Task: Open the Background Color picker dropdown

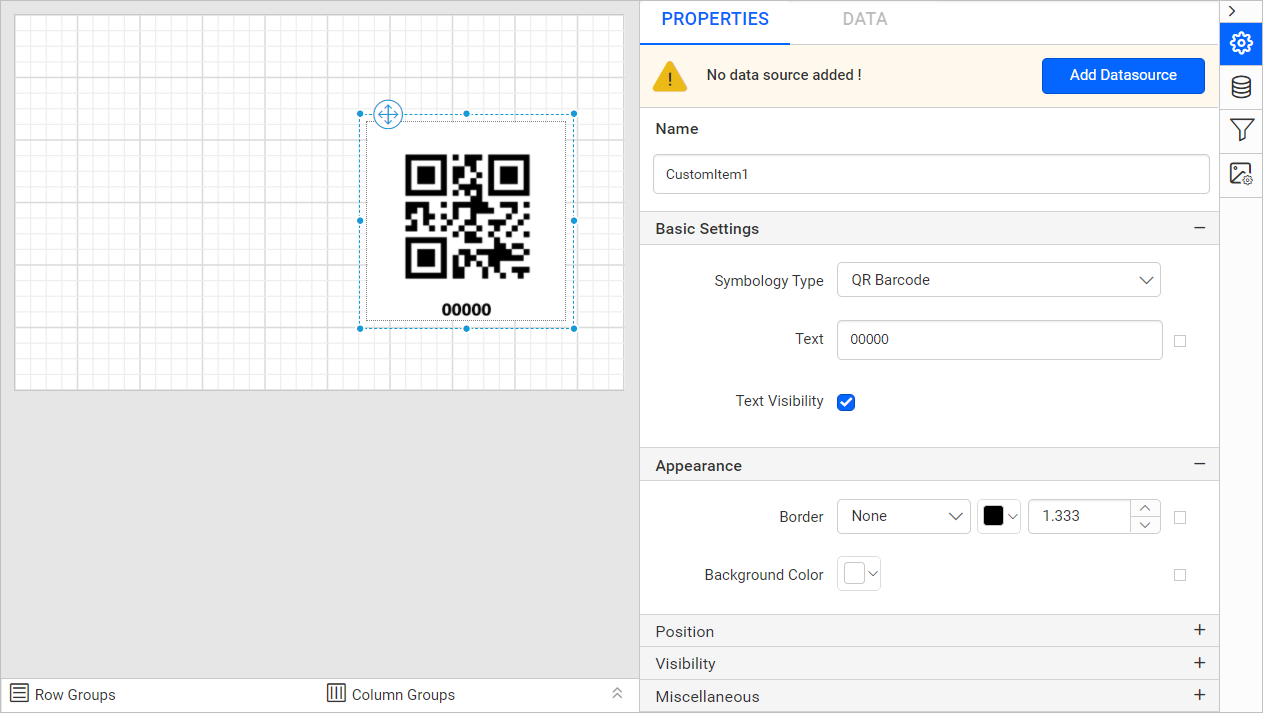Action: point(859,574)
